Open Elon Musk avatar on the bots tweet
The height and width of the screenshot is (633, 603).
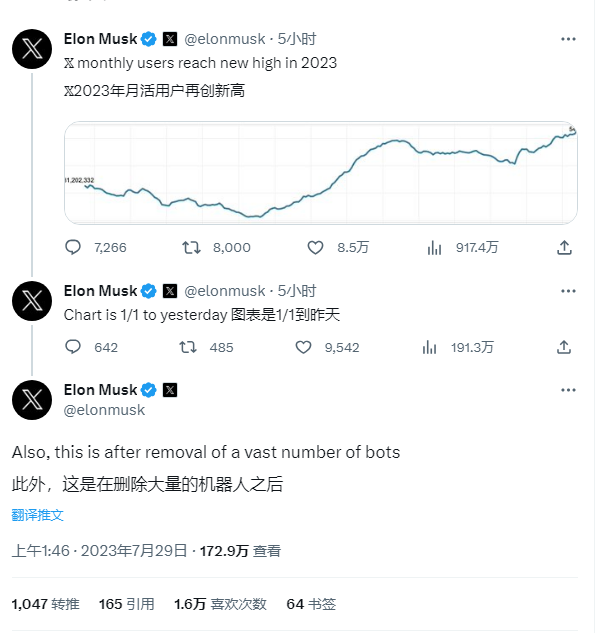tap(32, 400)
